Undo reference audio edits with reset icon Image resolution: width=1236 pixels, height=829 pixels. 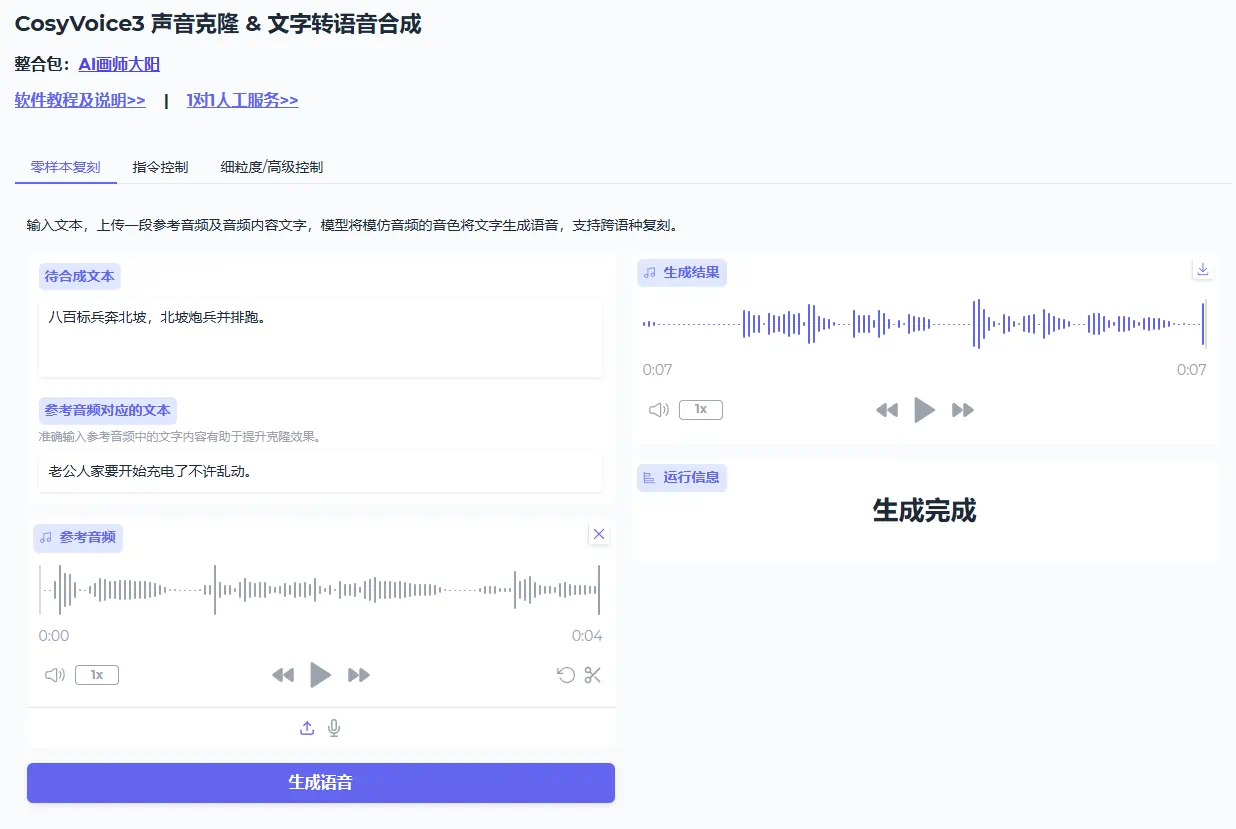(x=566, y=675)
